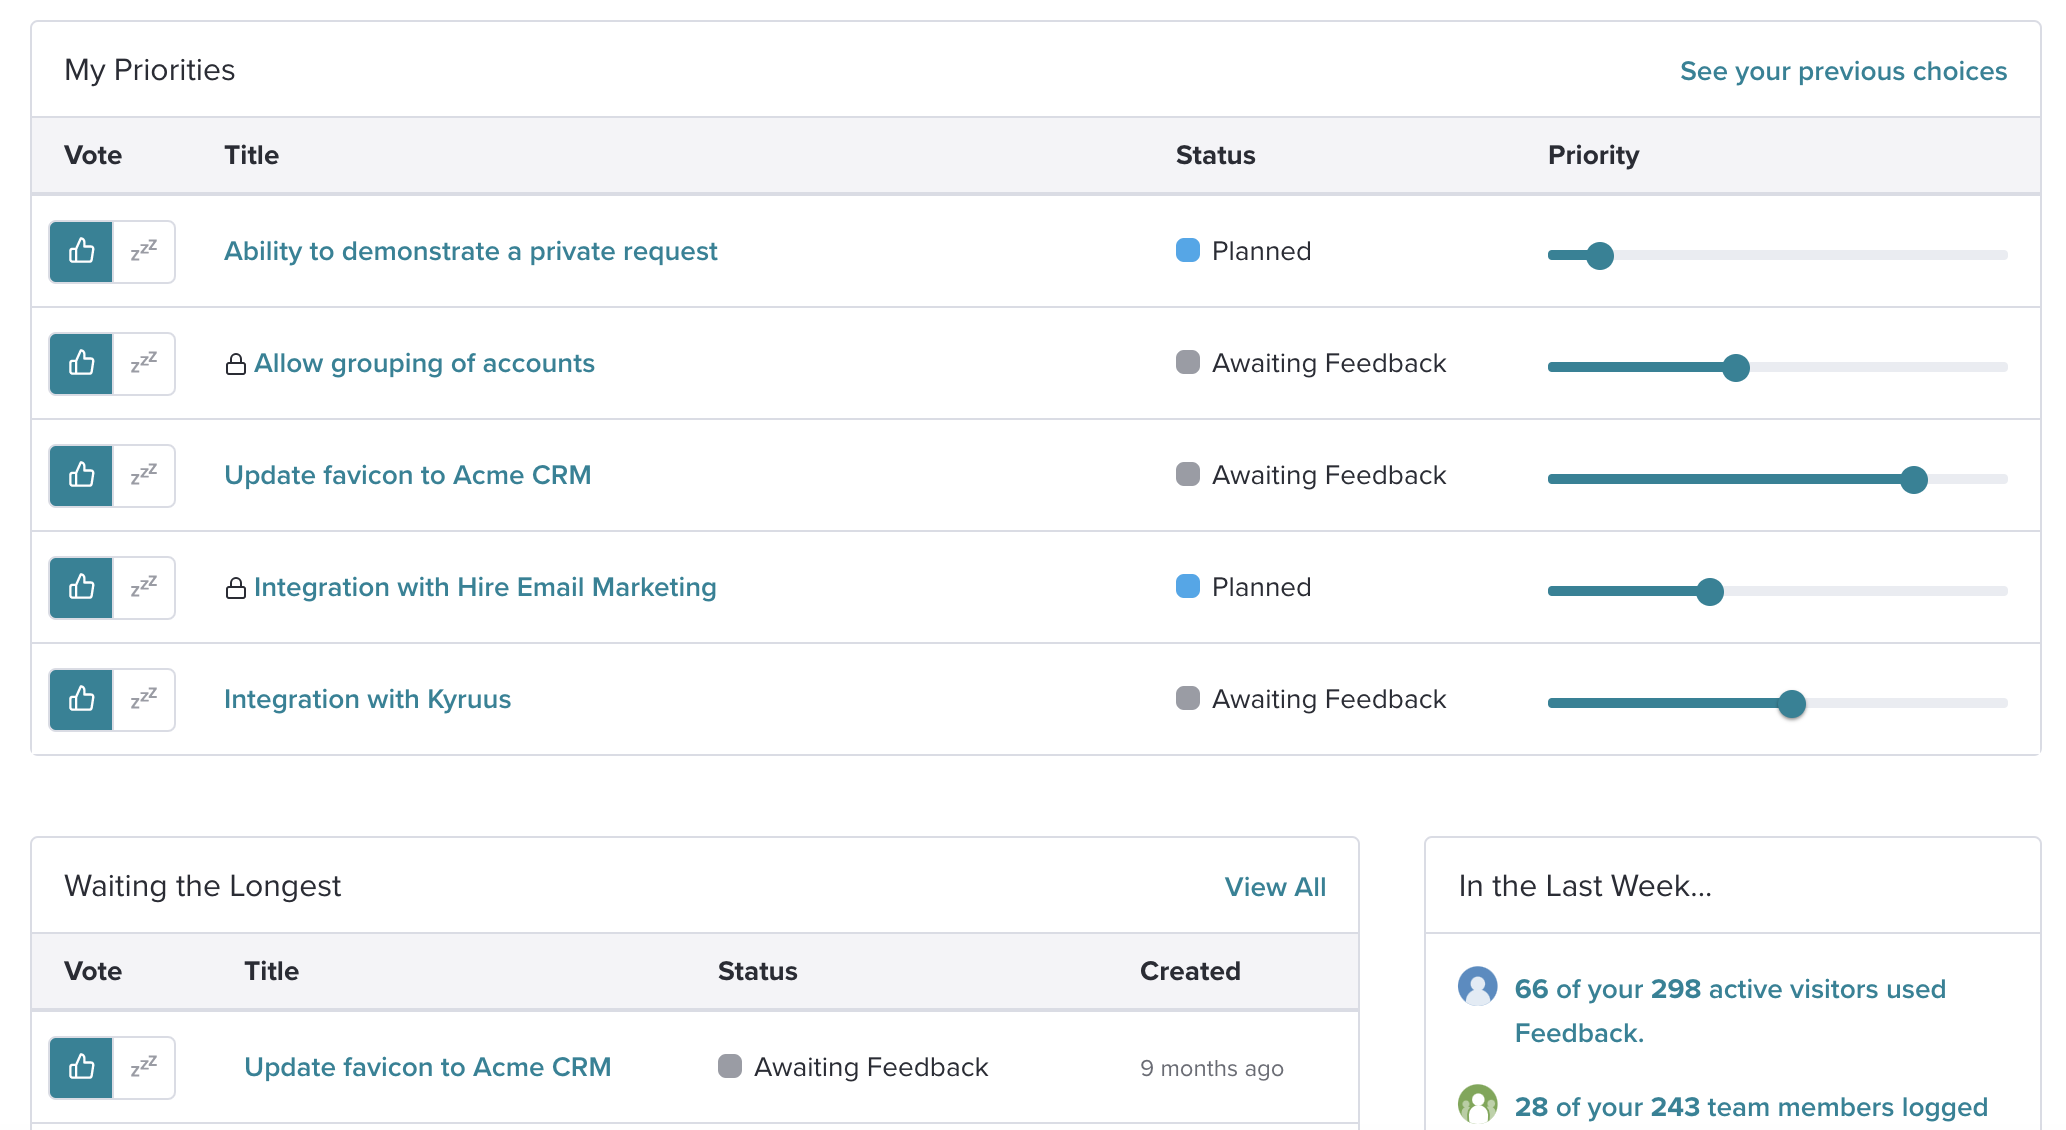2066x1130 pixels.
Task: Upvote 'Ability to demonstrate a private request'
Action: tap(81, 252)
